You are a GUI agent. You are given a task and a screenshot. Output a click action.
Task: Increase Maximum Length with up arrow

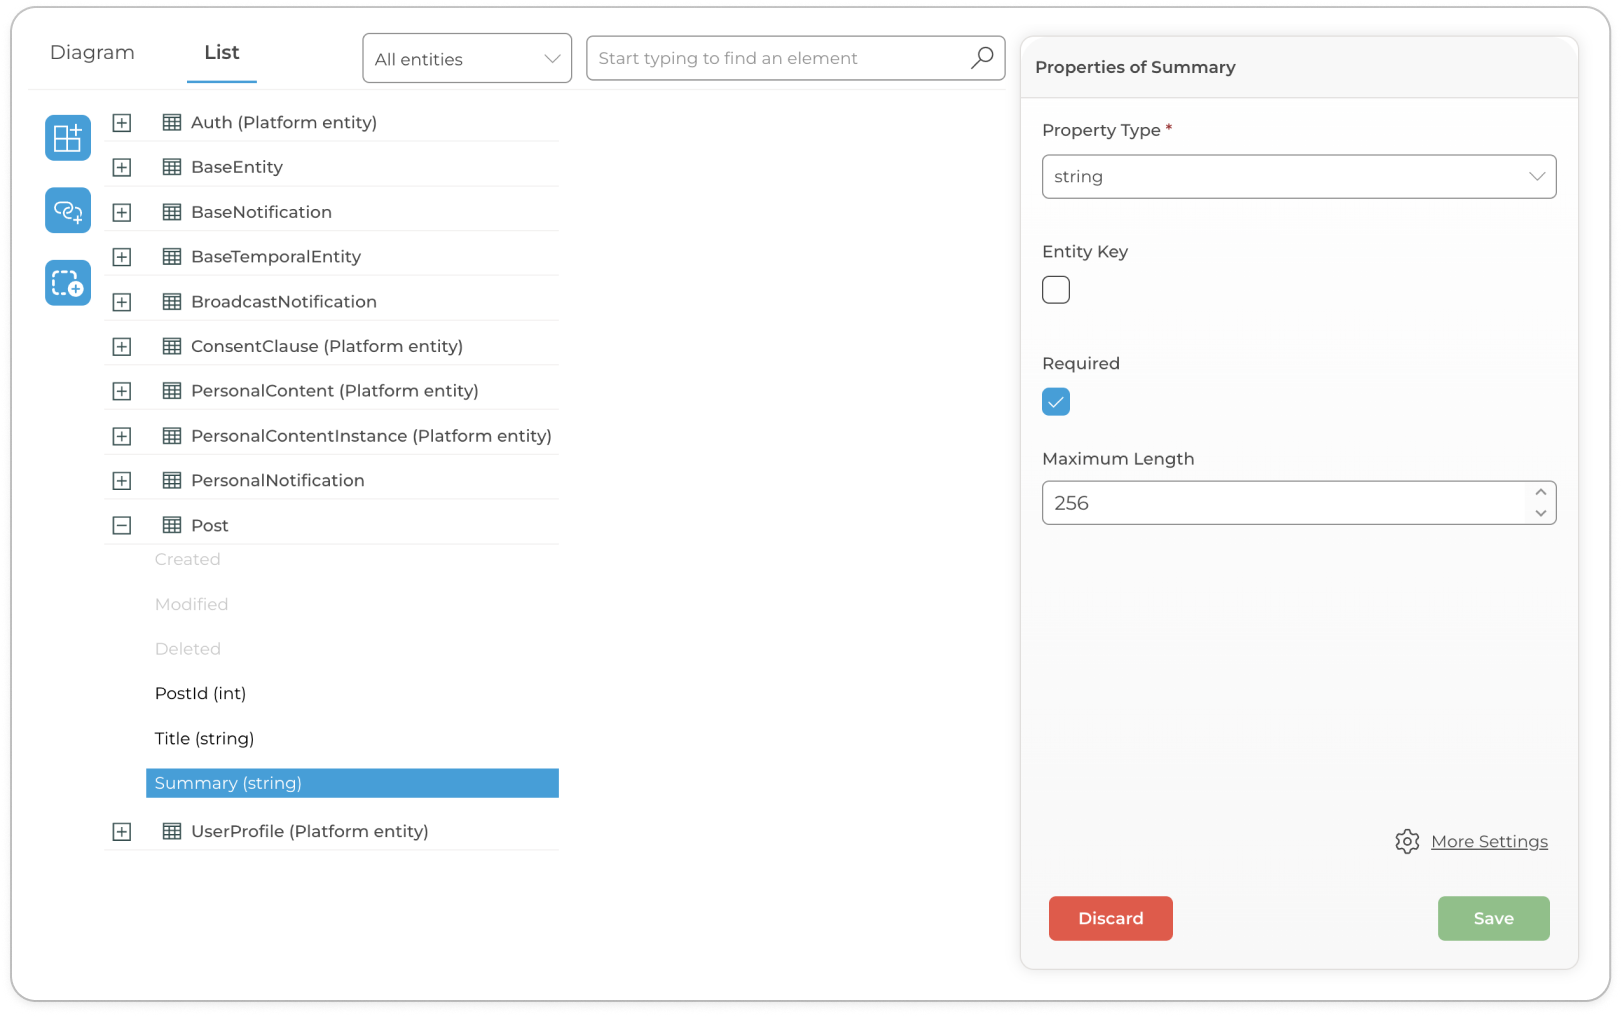coord(1541,492)
